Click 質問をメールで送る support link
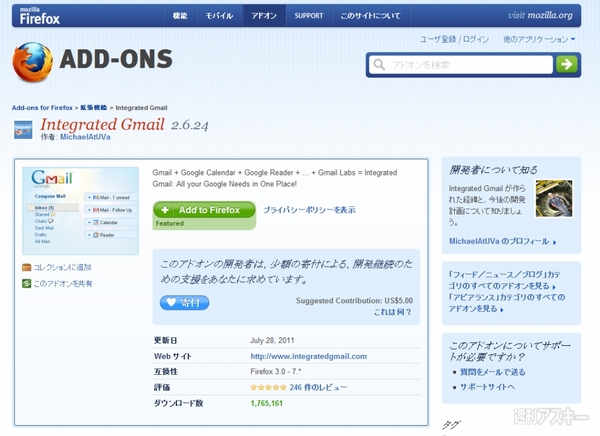600x436 pixels. 492,372
